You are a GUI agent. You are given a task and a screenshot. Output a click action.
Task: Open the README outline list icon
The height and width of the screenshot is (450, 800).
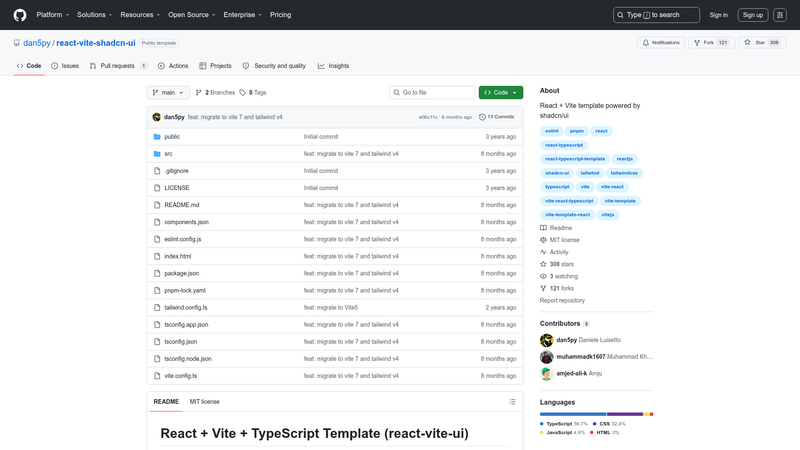click(512, 402)
